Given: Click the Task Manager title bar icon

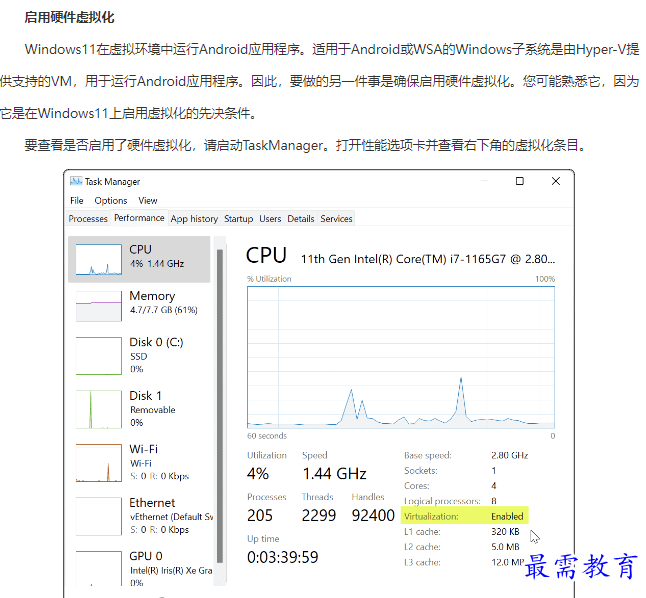Looking at the screenshot, I should pyautogui.click(x=76, y=181).
